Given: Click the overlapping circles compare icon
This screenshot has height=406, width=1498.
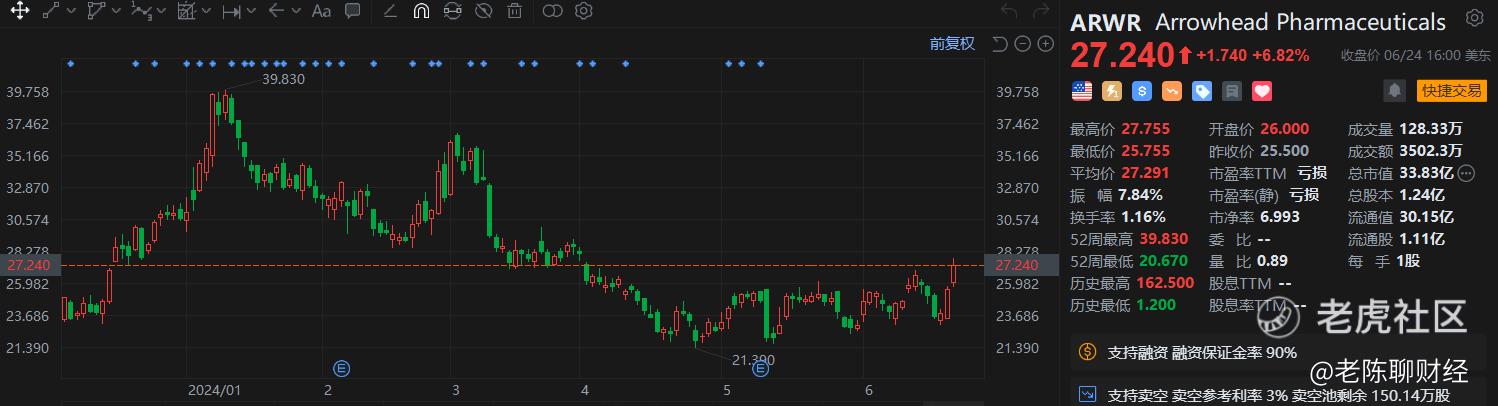Looking at the screenshot, I should pos(553,12).
